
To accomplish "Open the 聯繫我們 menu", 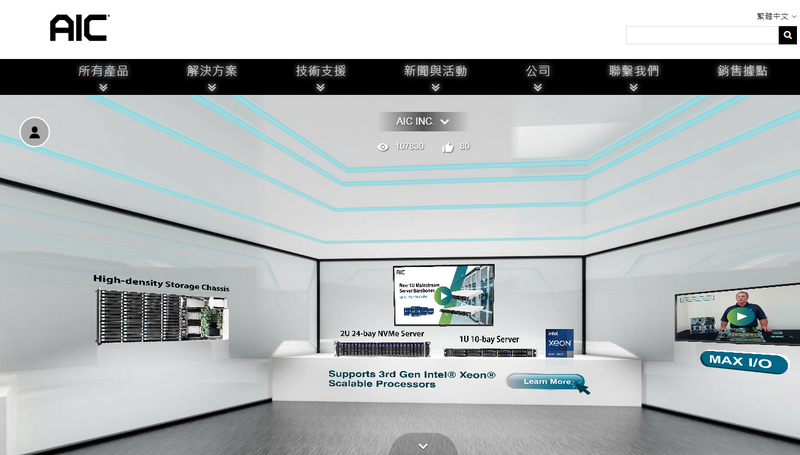I will pos(634,71).
